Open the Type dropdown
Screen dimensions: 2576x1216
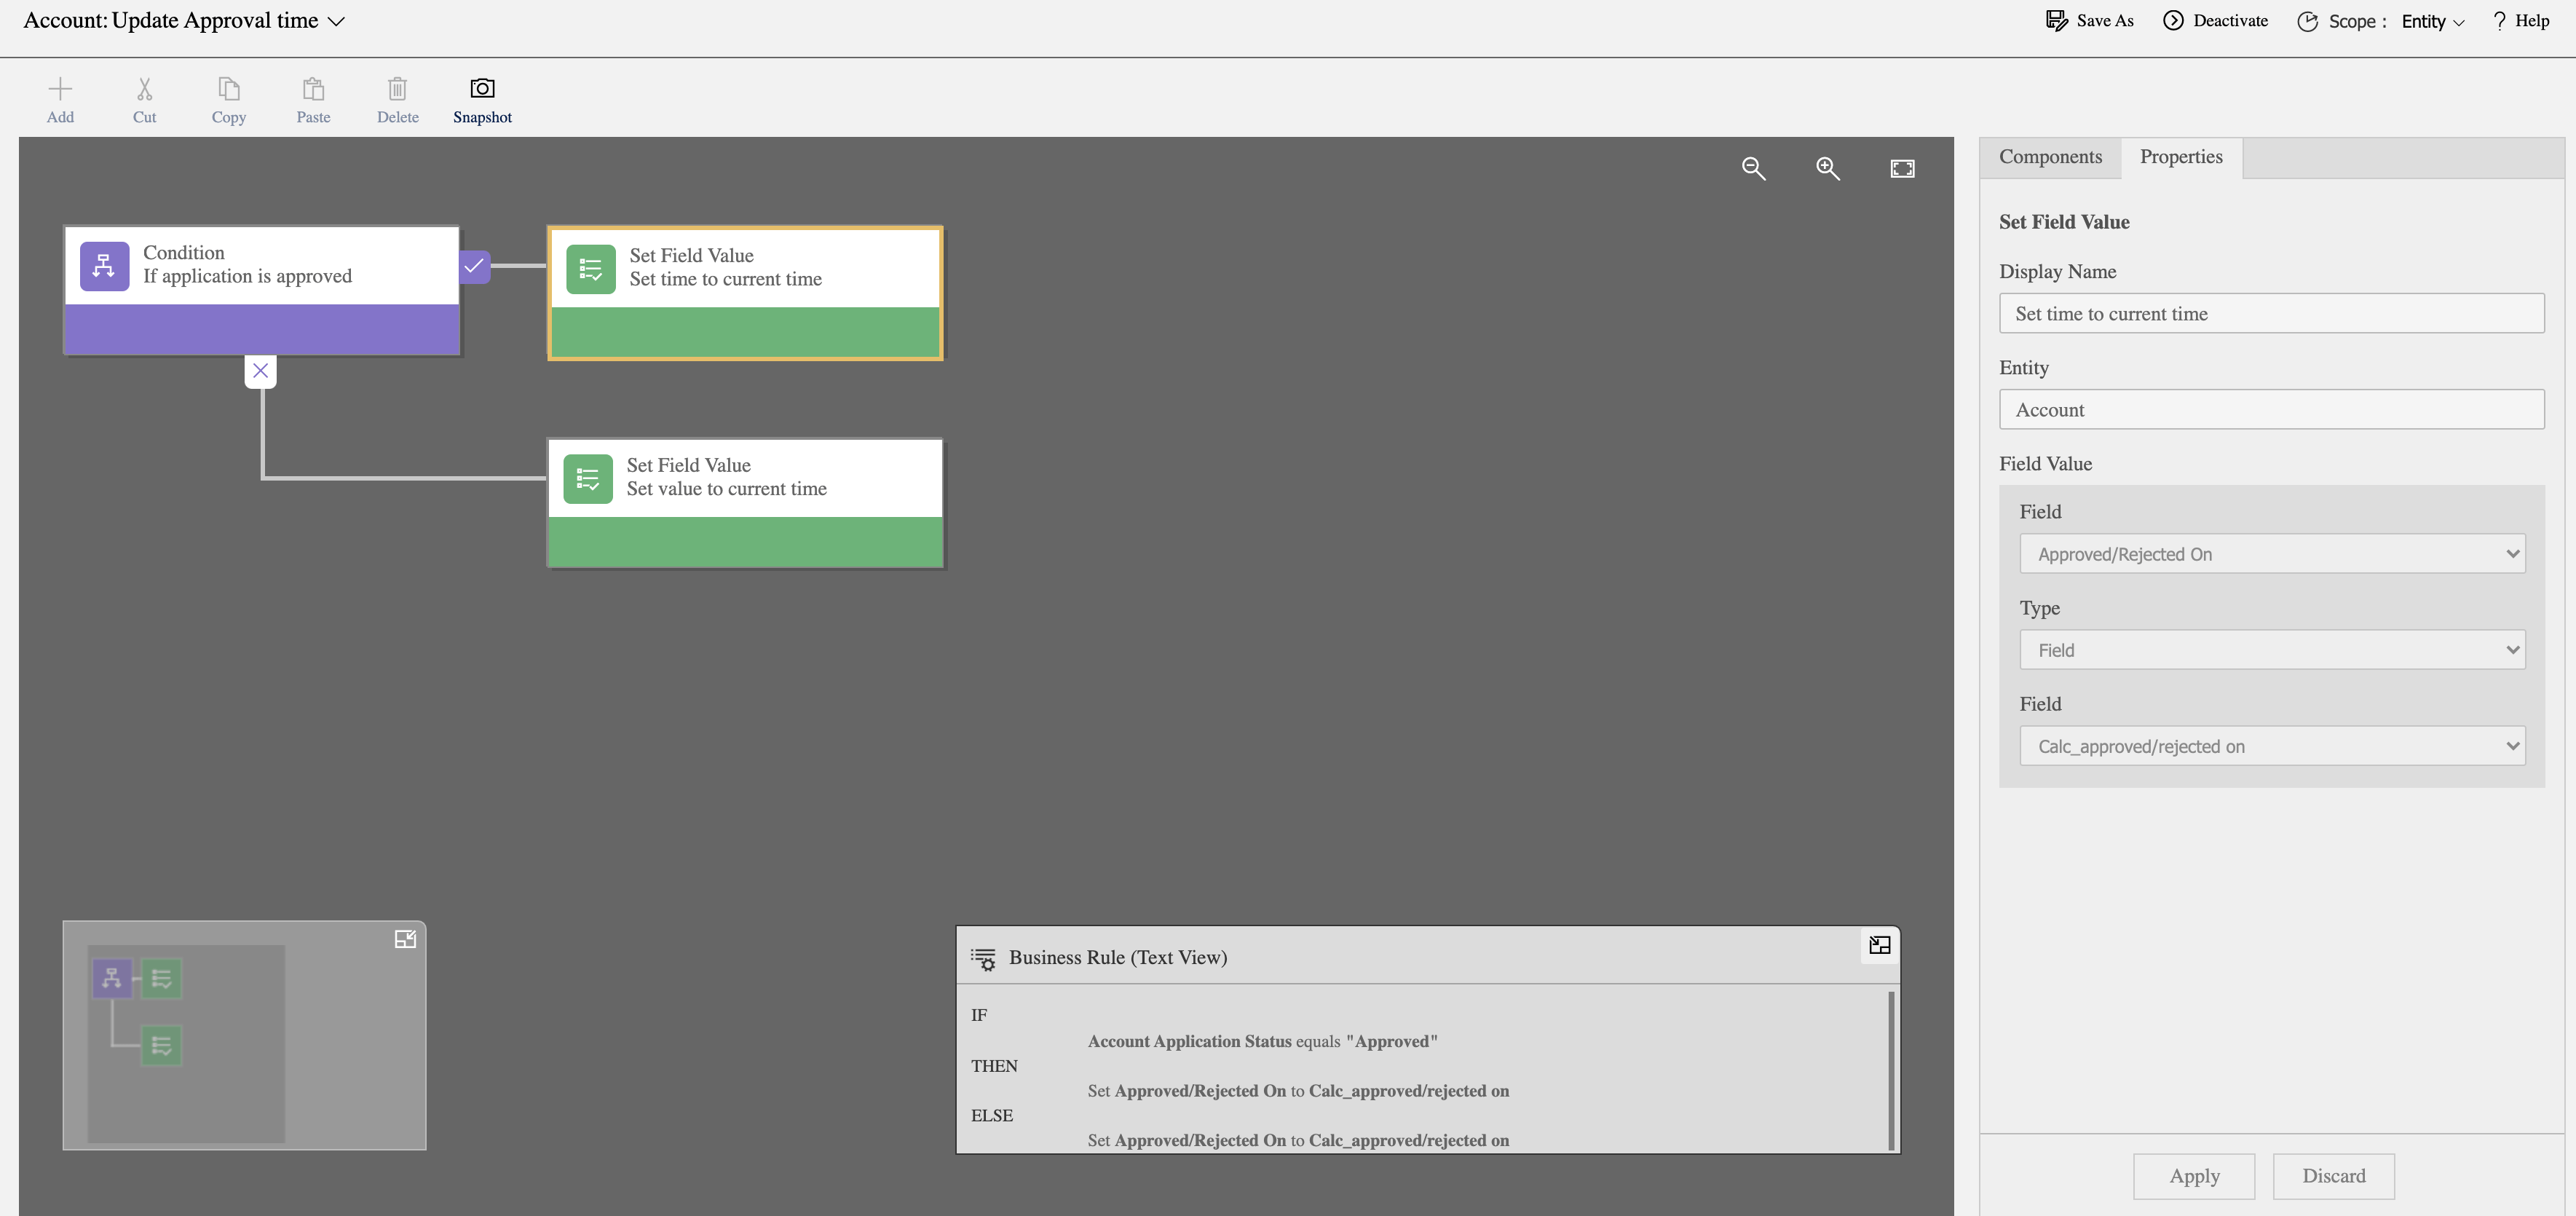coord(2271,650)
